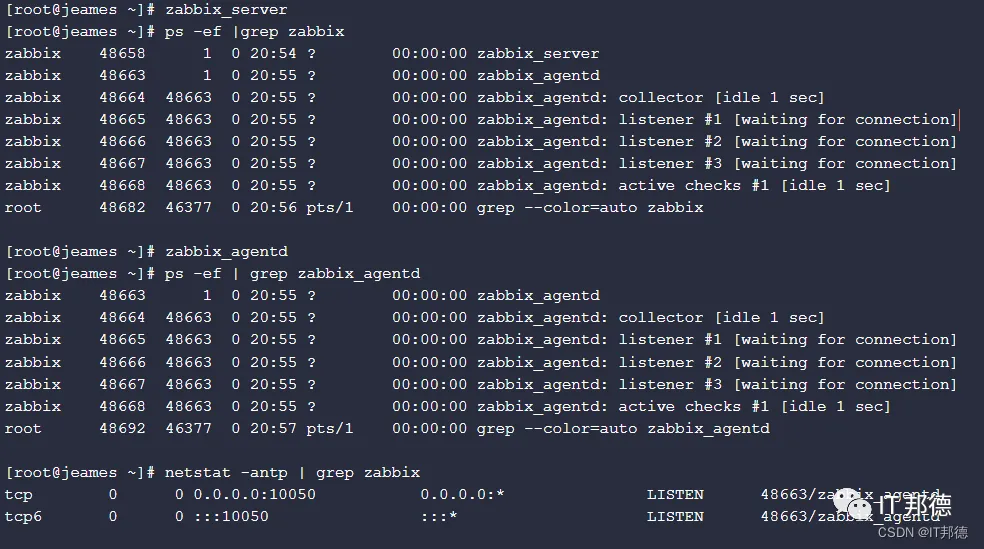984x549 pixels.
Task: Click listener #3 line in second process listing
Action: click(x=481, y=385)
